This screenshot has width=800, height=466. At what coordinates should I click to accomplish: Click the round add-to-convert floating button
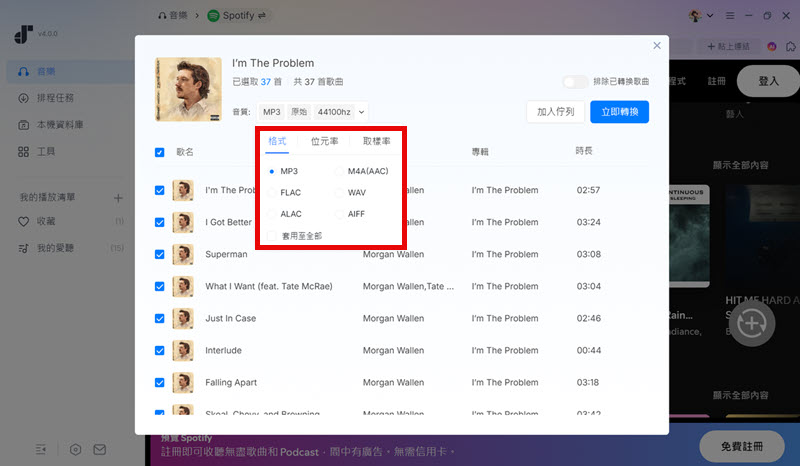(x=752, y=324)
